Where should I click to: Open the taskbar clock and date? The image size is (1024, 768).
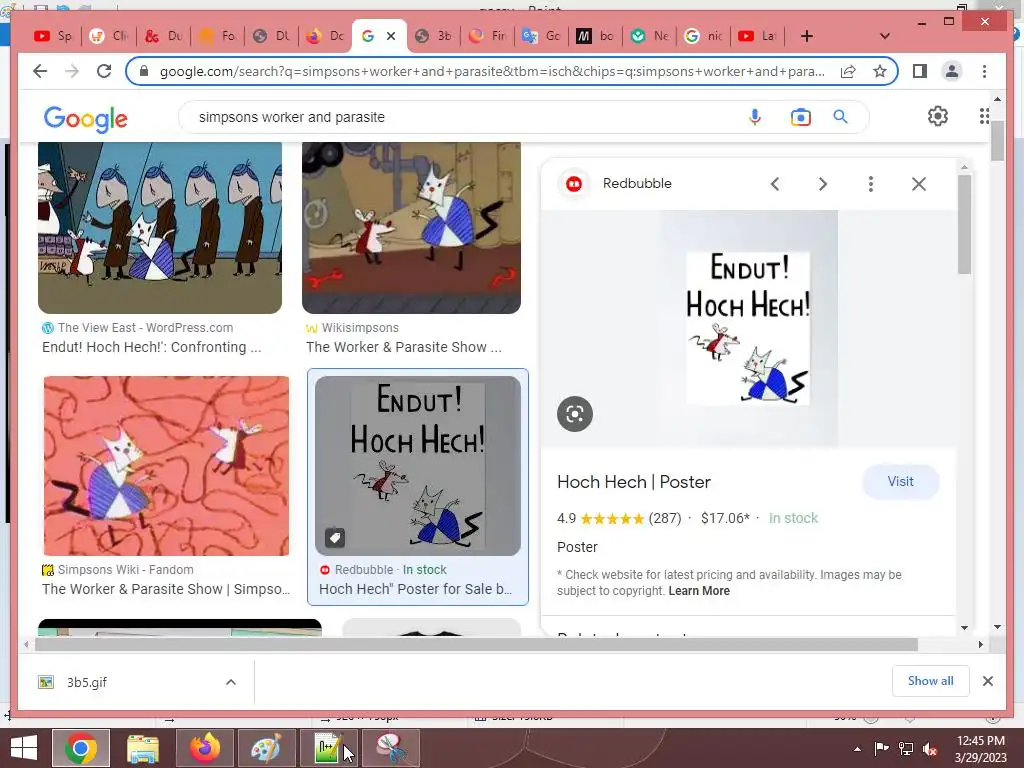(x=981, y=749)
